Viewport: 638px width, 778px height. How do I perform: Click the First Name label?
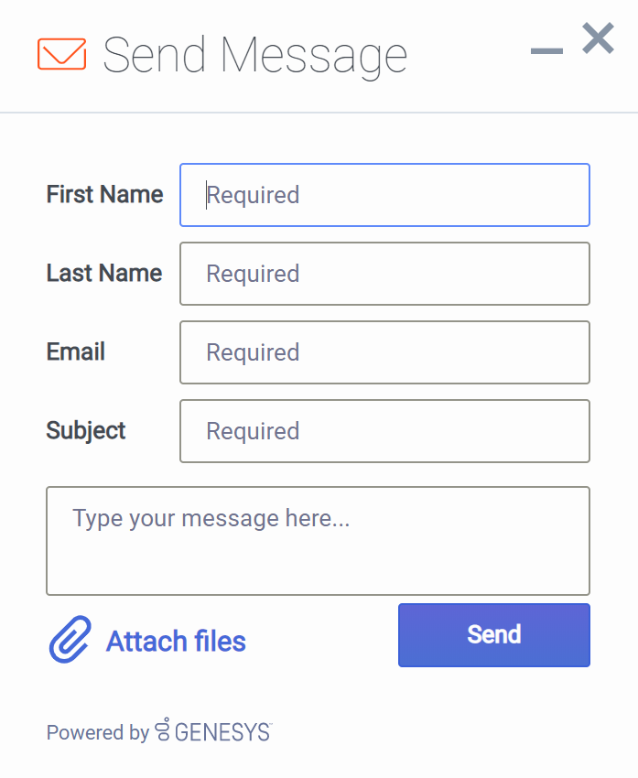click(x=105, y=194)
